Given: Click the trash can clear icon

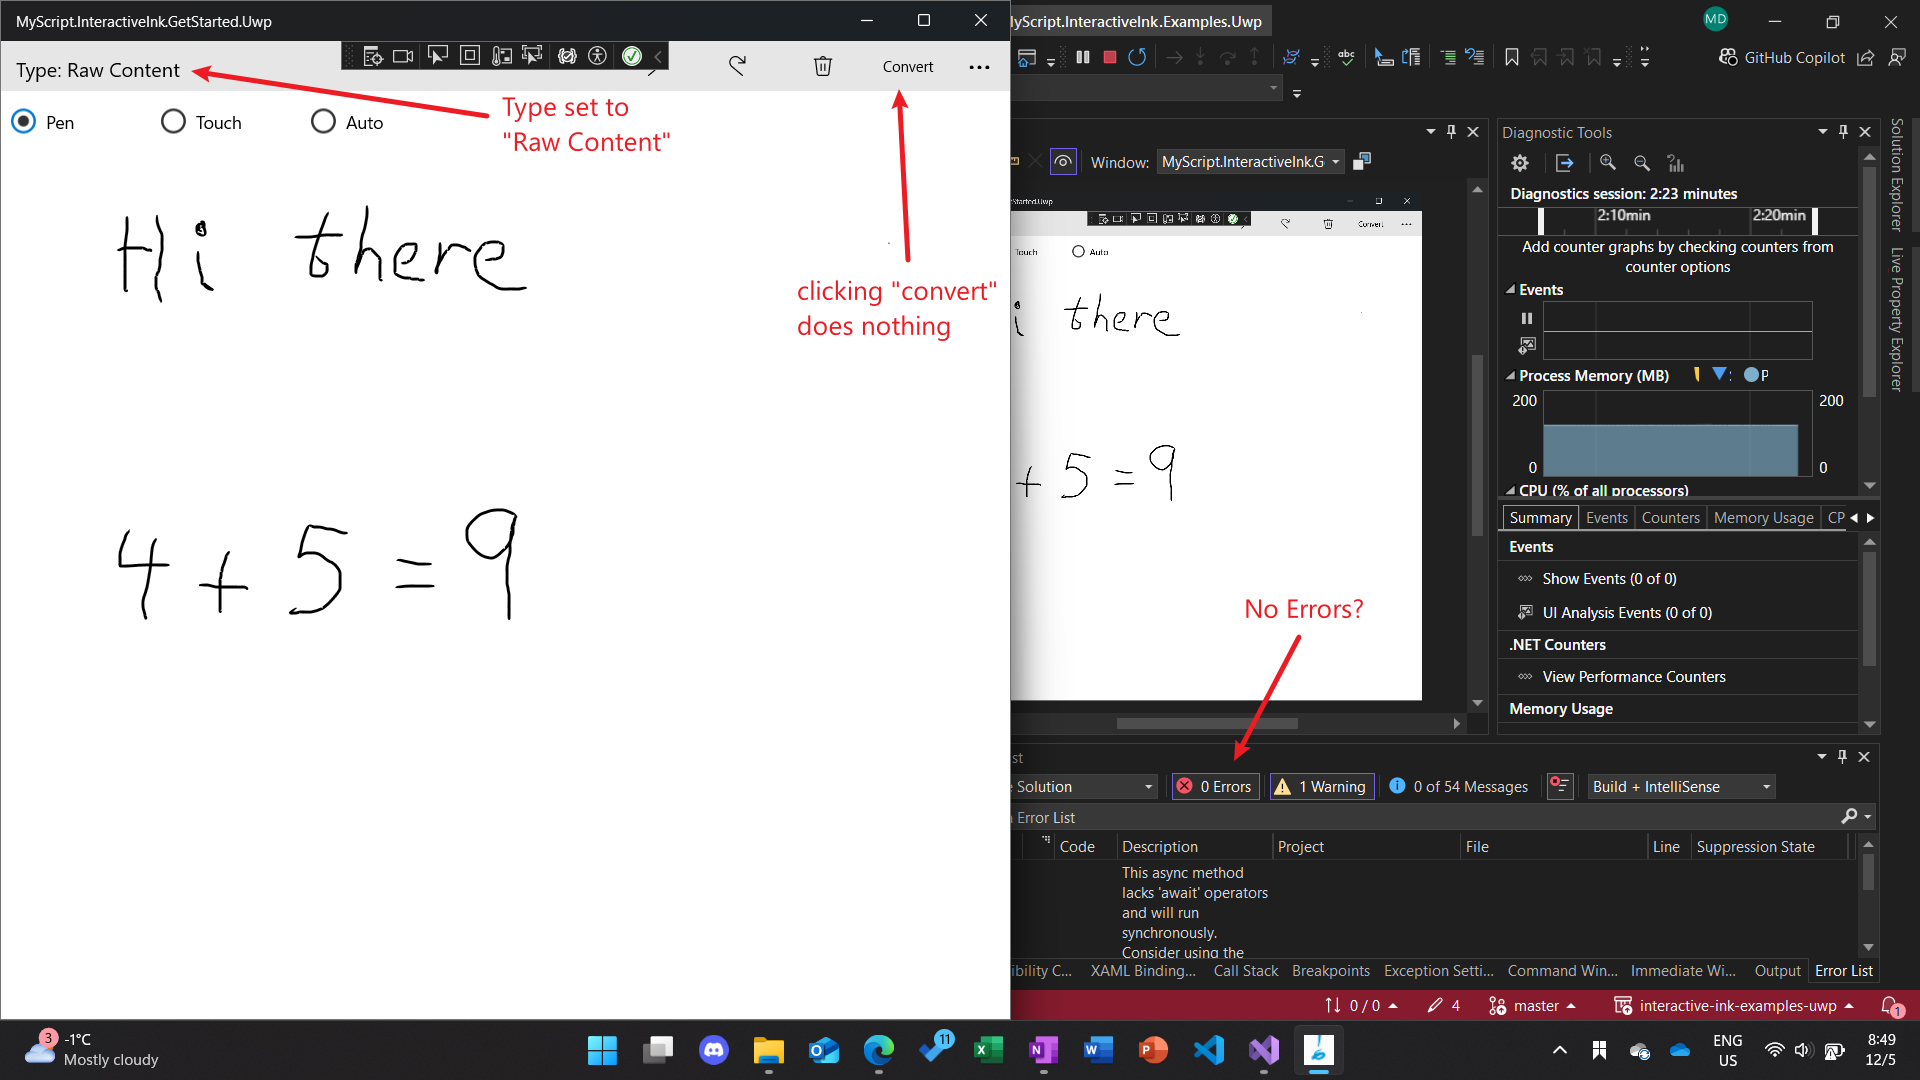Looking at the screenshot, I should click(822, 66).
